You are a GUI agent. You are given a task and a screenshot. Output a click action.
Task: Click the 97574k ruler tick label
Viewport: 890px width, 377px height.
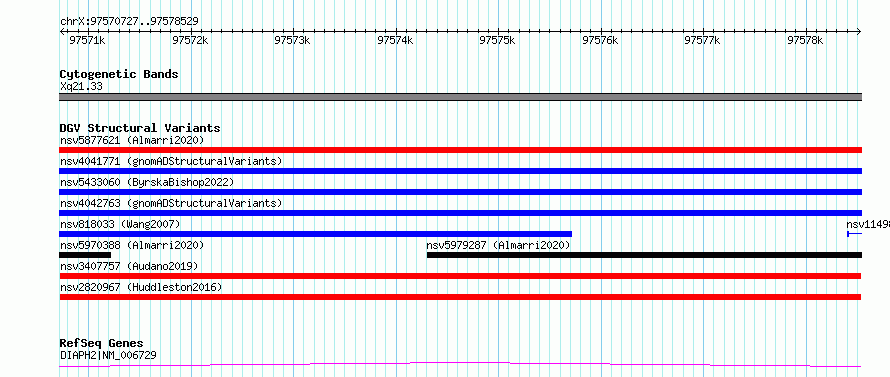(395, 40)
